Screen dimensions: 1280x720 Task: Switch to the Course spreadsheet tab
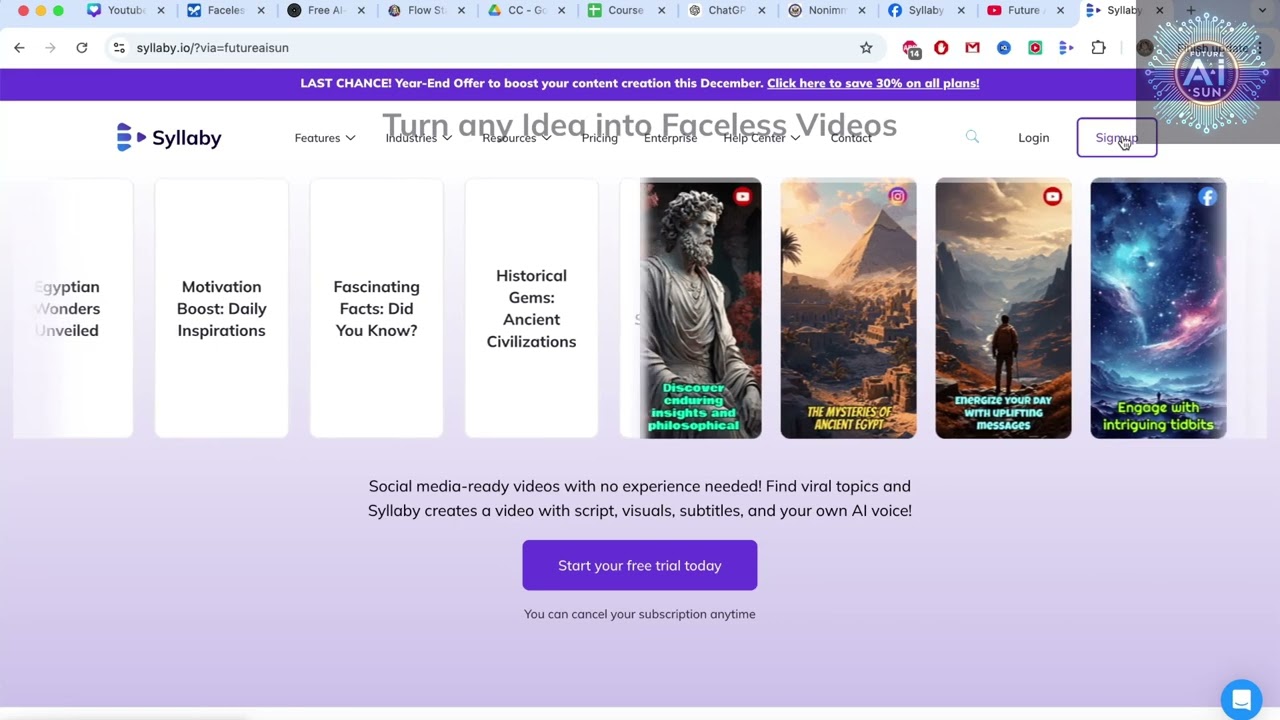625,11
